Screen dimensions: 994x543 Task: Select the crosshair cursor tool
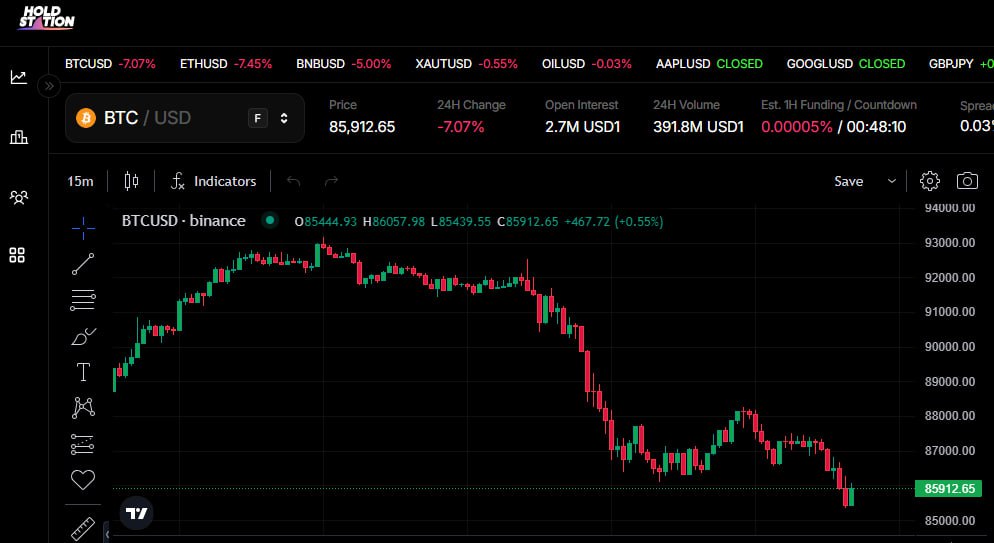click(83, 228)
